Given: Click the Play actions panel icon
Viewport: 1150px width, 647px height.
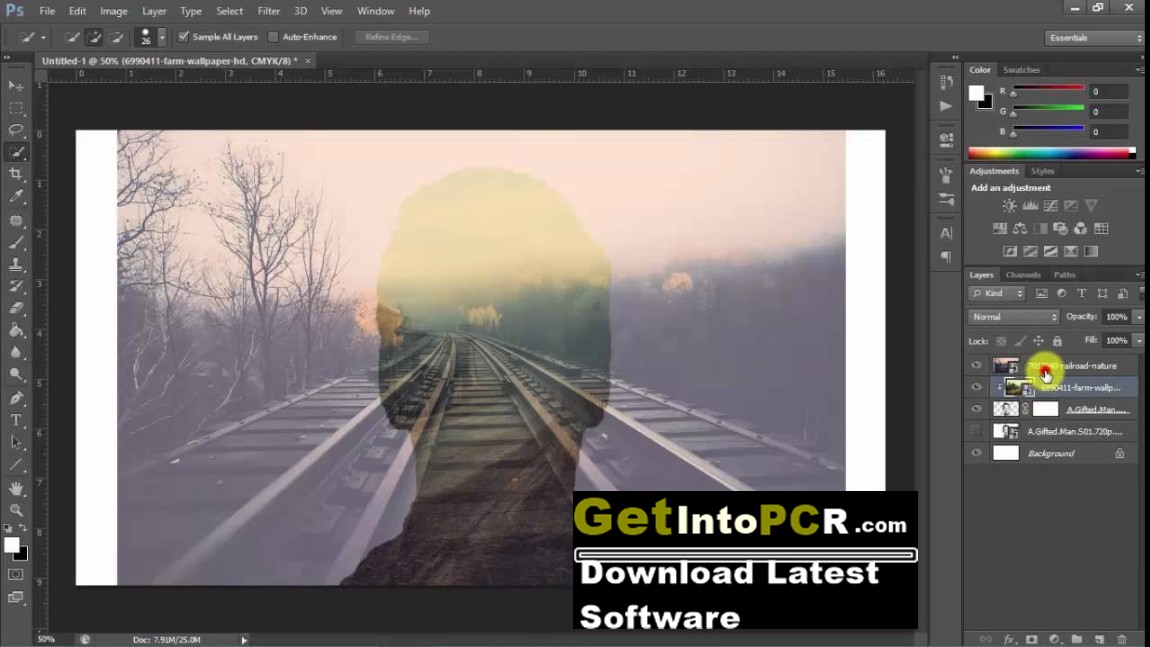Looking at the screenshot, I should point(946,106).
